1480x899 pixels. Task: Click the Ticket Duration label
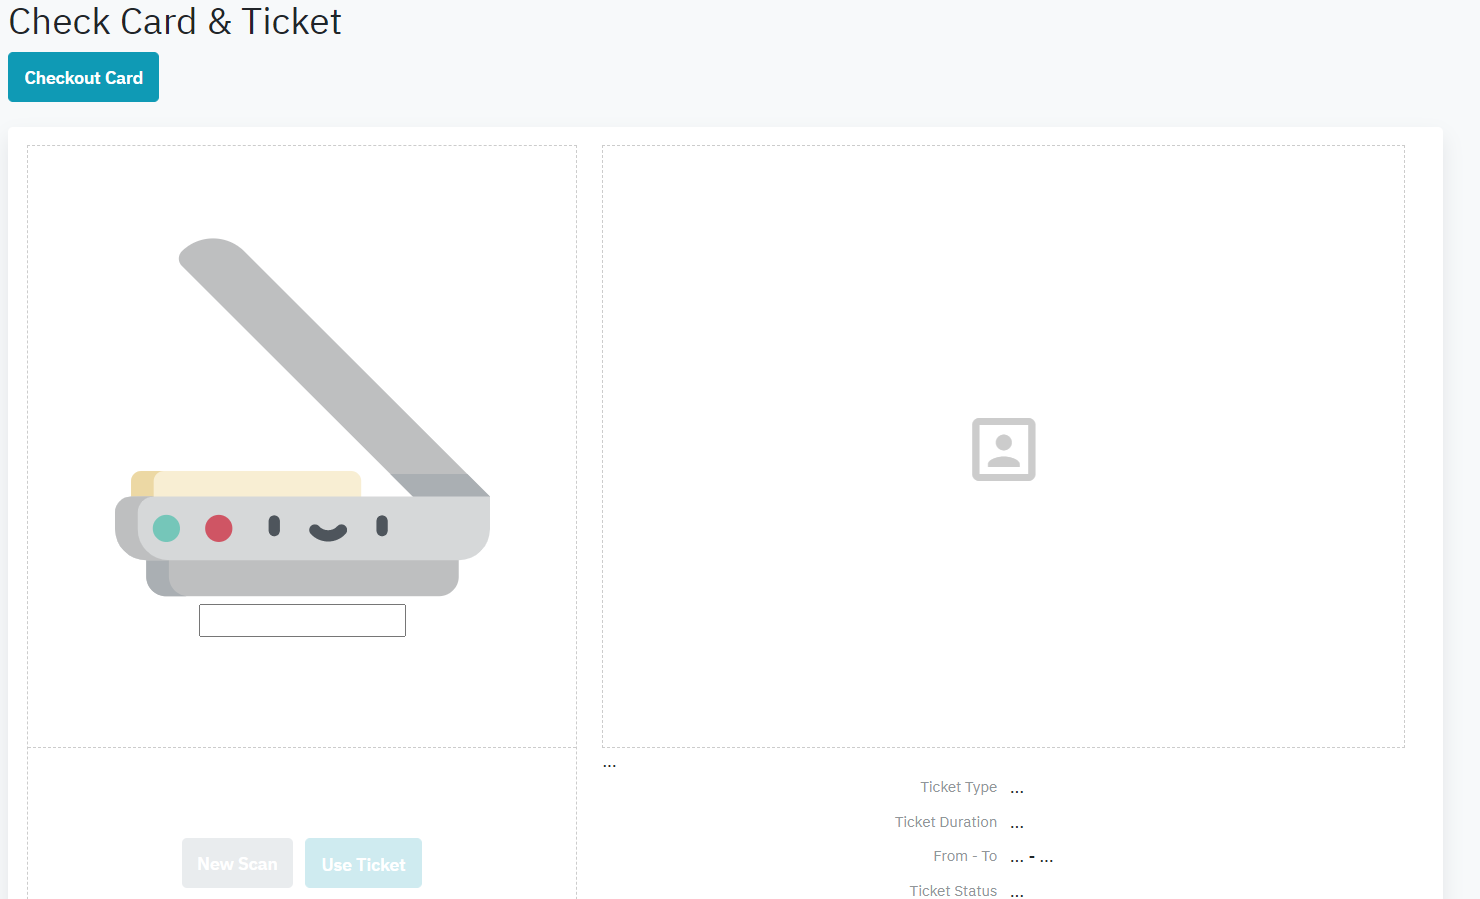pyautogui.click(x=945, y=822)
